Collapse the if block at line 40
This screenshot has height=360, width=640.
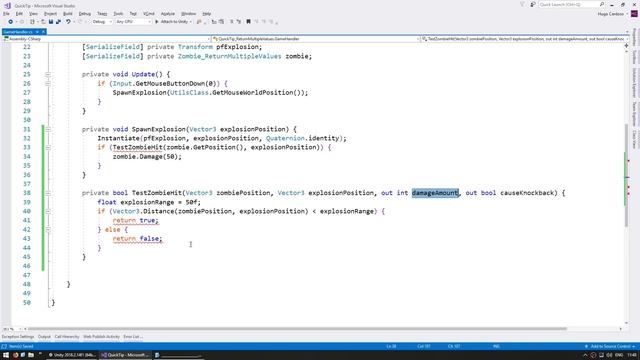(x=48, y=211)
